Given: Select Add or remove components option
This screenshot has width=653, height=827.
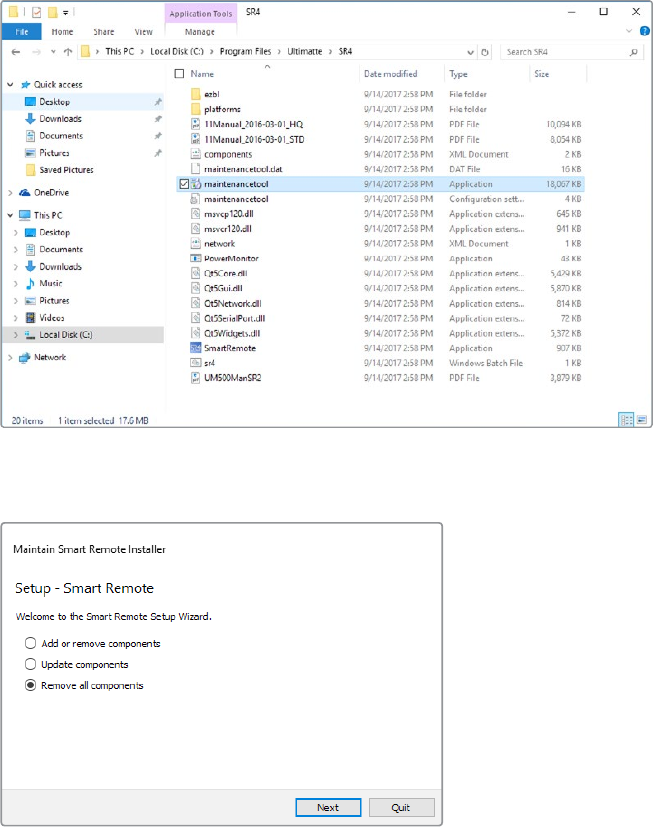Looking at the screenshot, I should point(31,643).
